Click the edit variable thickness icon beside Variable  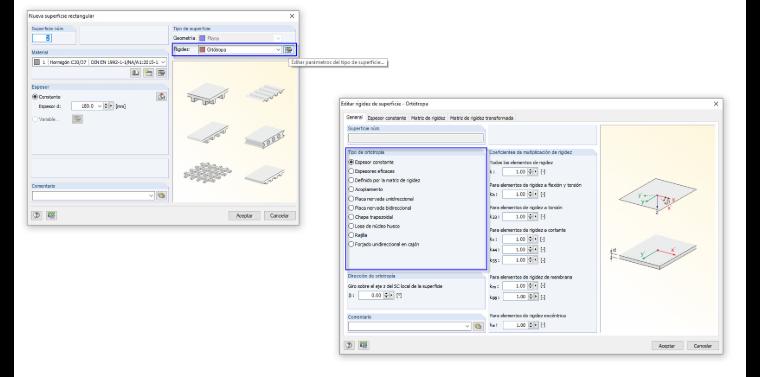point(77,119)
